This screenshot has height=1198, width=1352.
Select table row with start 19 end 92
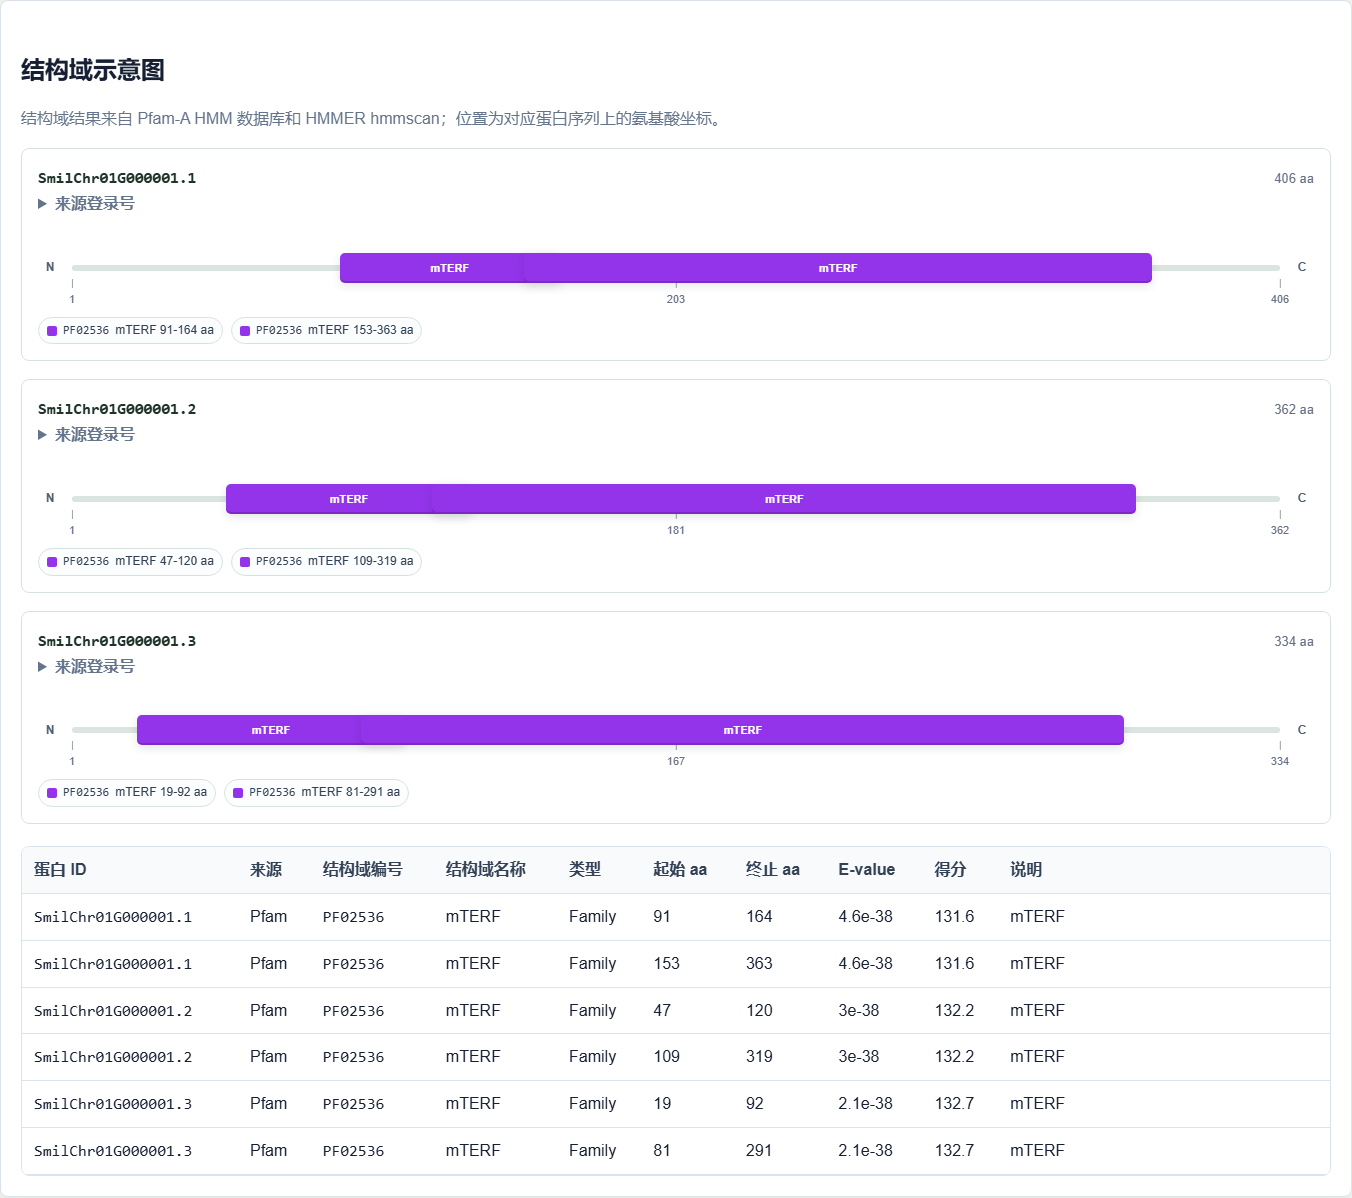(676, 1104)
